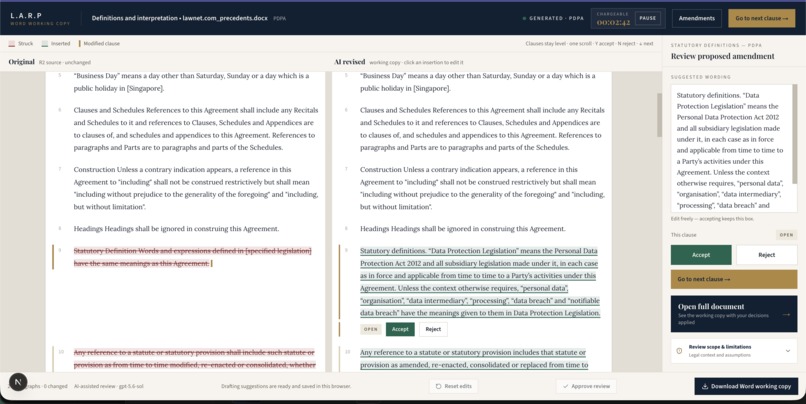
Task: Reject the amendment in the sidebar
Action: click(766, 255)
